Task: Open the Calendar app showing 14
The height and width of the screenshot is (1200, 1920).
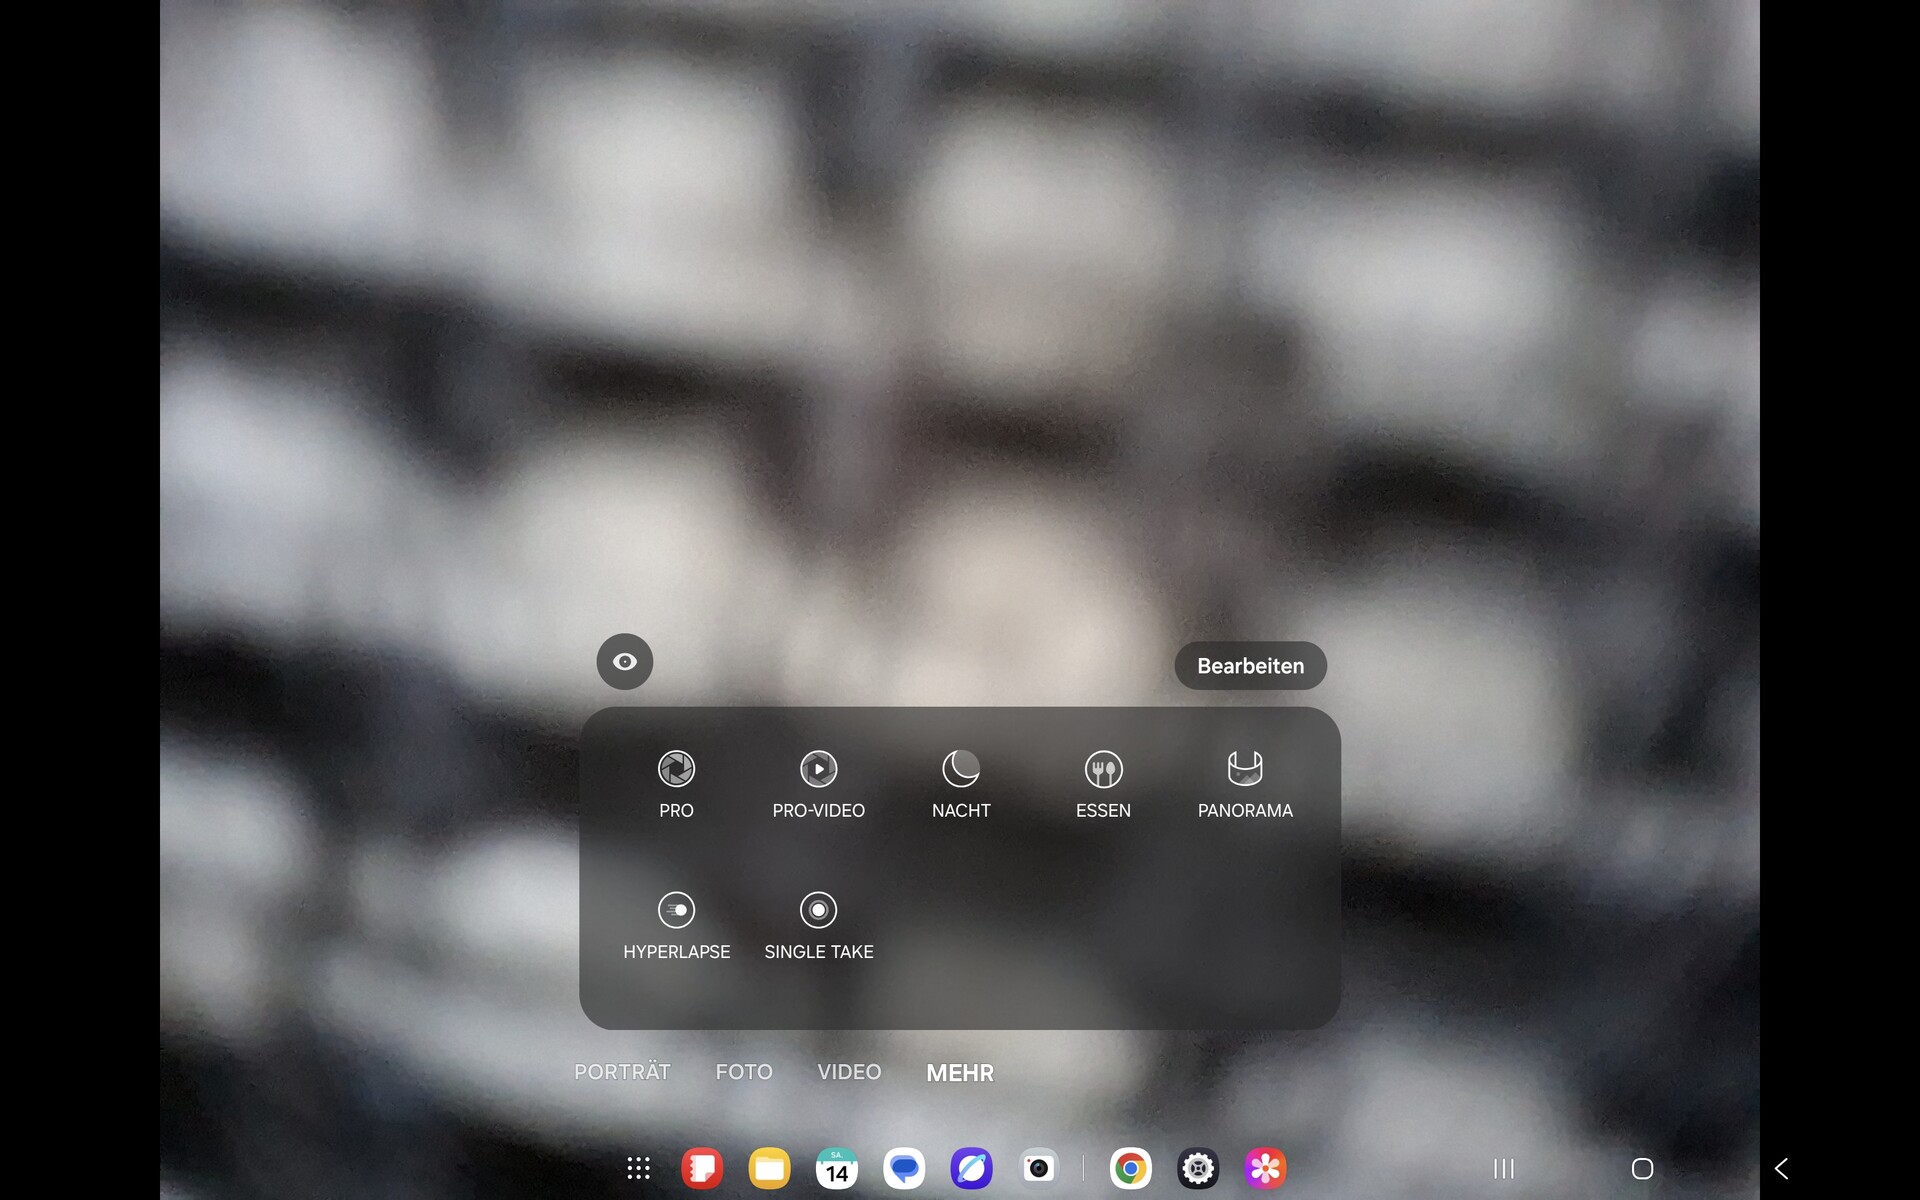Action: tap(837, 1168)
